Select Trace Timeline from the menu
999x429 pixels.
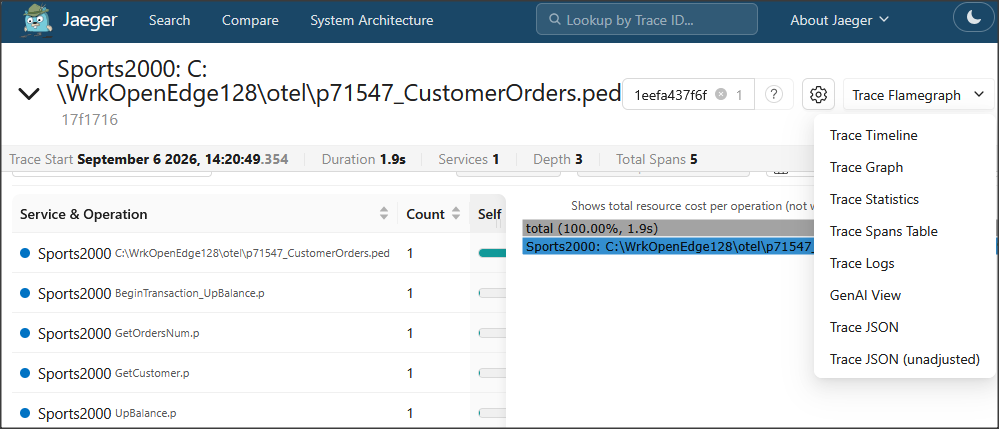(873, 135)
